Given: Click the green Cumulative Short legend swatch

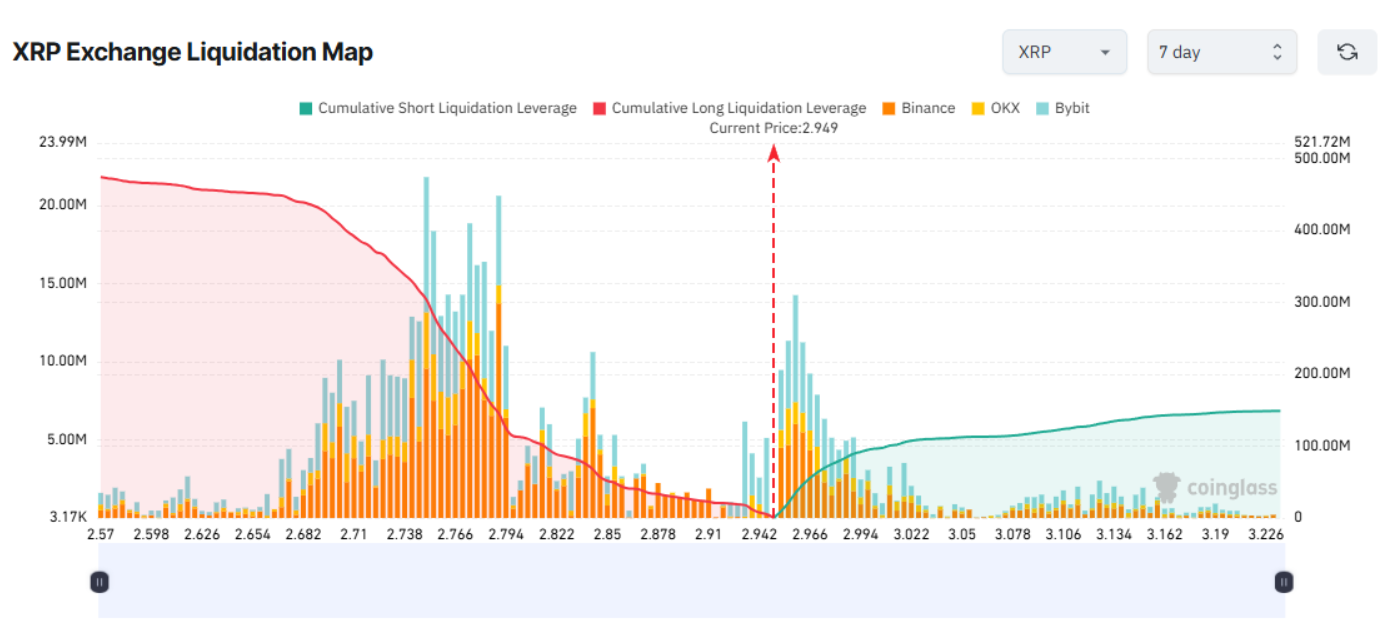Looking at the screenshot, I should (x=306, y=108).
